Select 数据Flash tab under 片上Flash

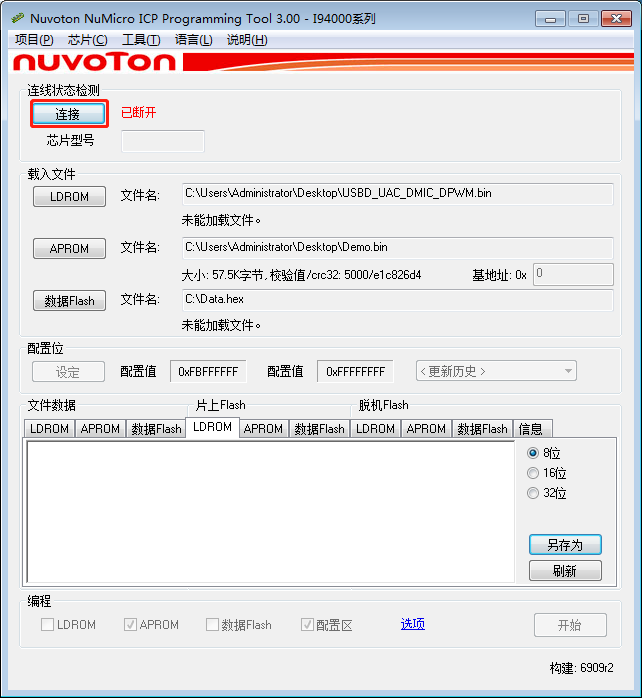point(319,429)
